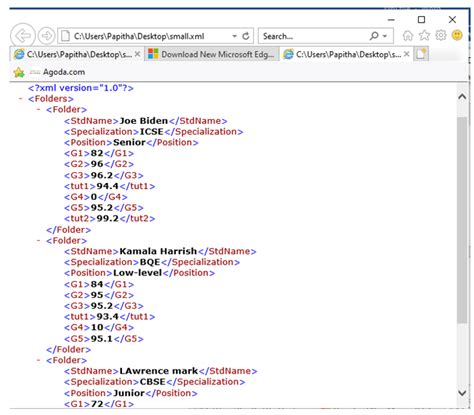The image size is (474, 415).
Task: Open the Home page icon
Action: (408, 35)
